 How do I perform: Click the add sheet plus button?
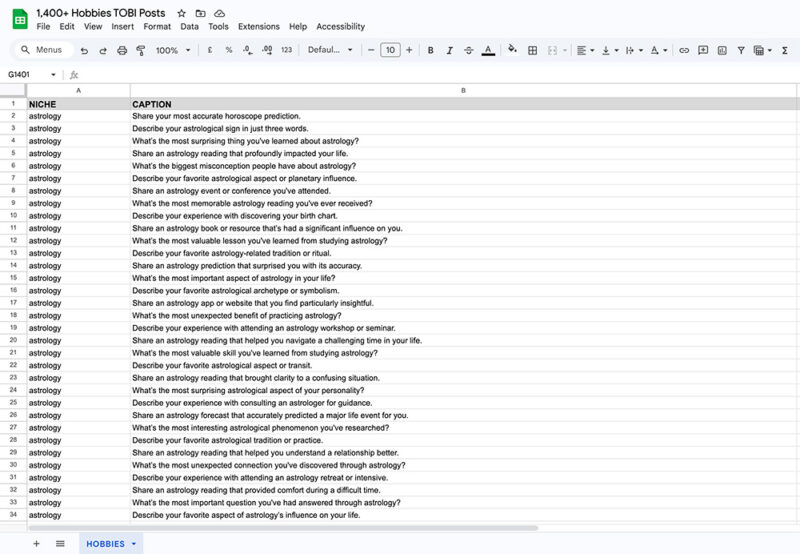[x=37, y=544]
